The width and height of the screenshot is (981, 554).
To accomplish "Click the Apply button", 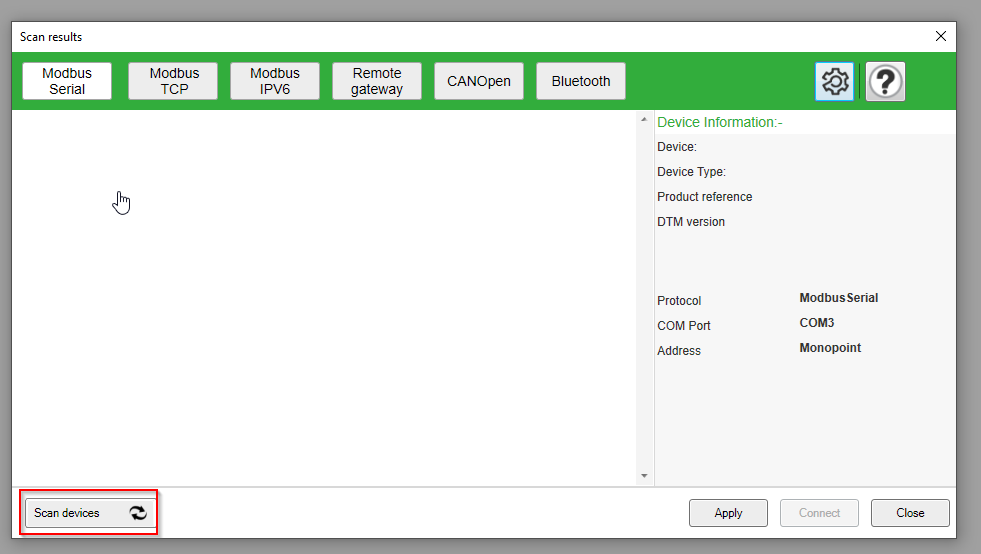I will [x=728, y=513].
